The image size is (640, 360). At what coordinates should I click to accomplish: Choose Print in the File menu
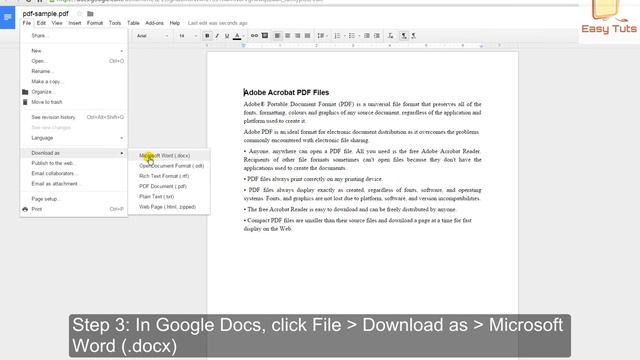(74, 209)
